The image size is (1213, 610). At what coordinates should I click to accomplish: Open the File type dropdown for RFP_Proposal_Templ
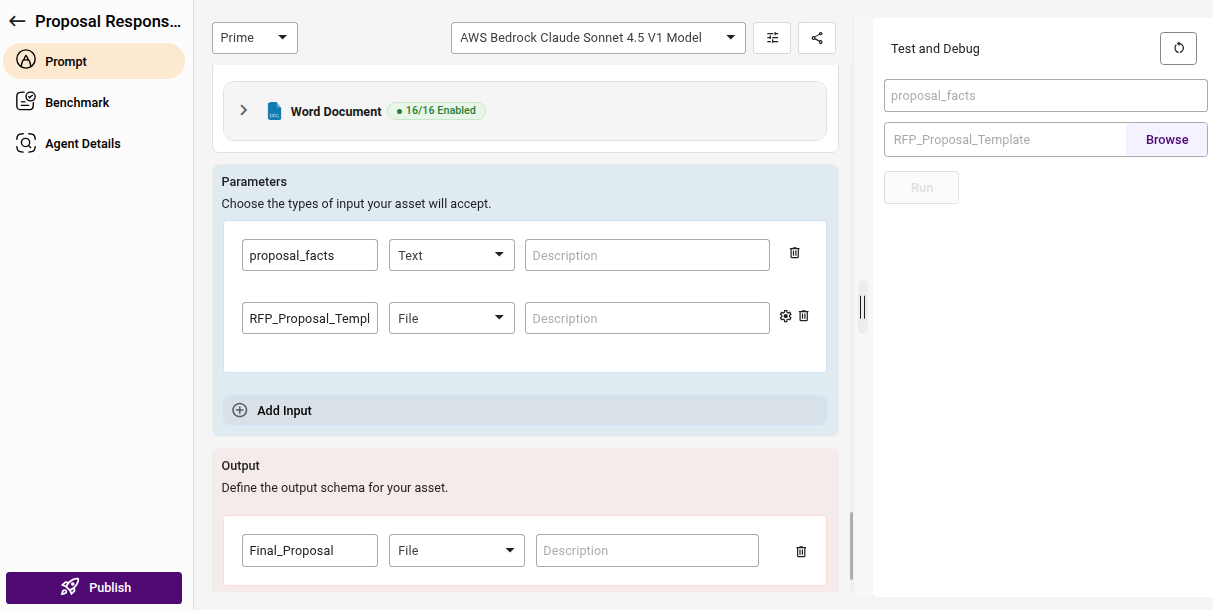click(x=452, y=318)
